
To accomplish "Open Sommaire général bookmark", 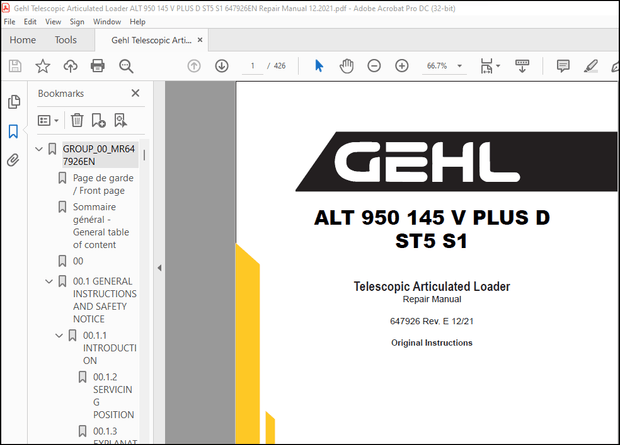I will 101,225.
